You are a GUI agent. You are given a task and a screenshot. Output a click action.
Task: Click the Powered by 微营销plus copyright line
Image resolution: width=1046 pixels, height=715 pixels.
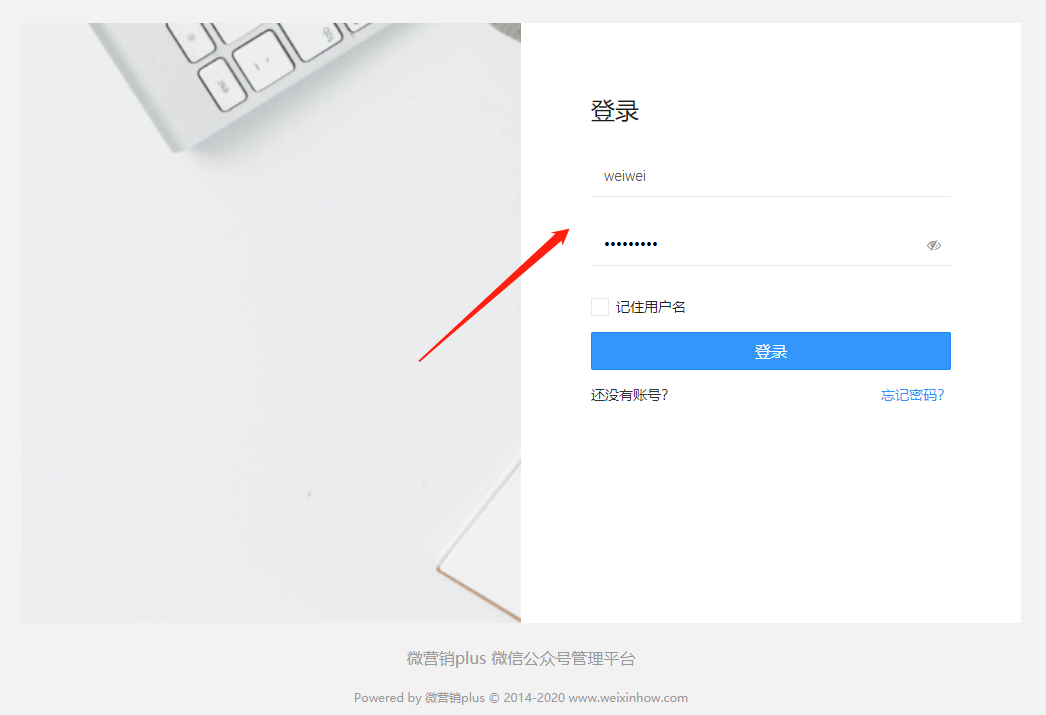pyautogui.click(x=521, y=698)
